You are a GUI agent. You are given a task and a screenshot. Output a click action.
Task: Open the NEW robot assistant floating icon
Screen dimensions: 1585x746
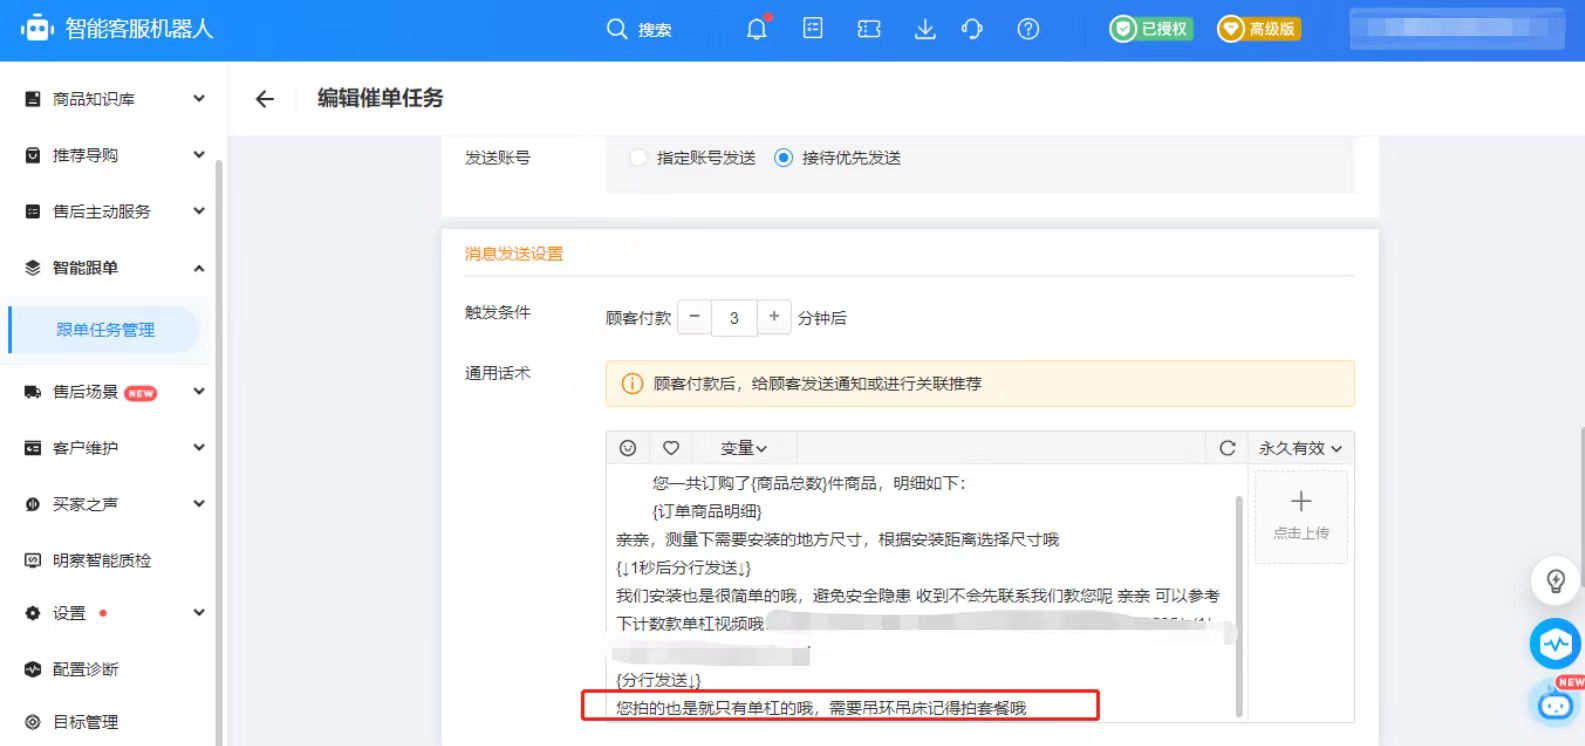pyautogui.click(x=1556, y=702)
